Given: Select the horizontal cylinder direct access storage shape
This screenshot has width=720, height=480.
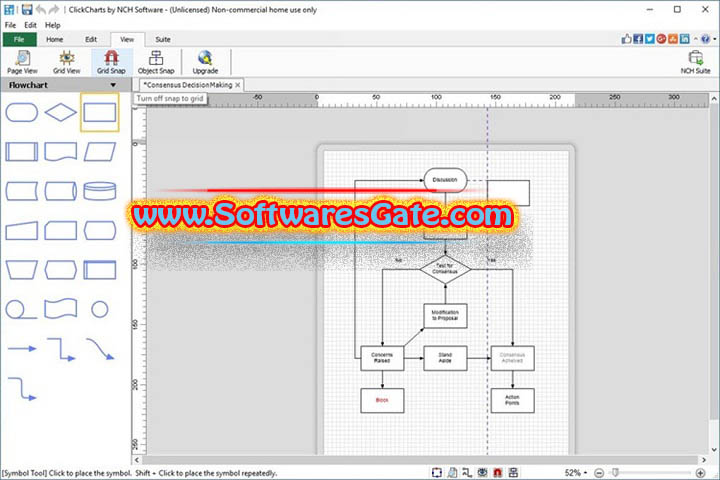Looking at the screenshot, I should point(61,191).
